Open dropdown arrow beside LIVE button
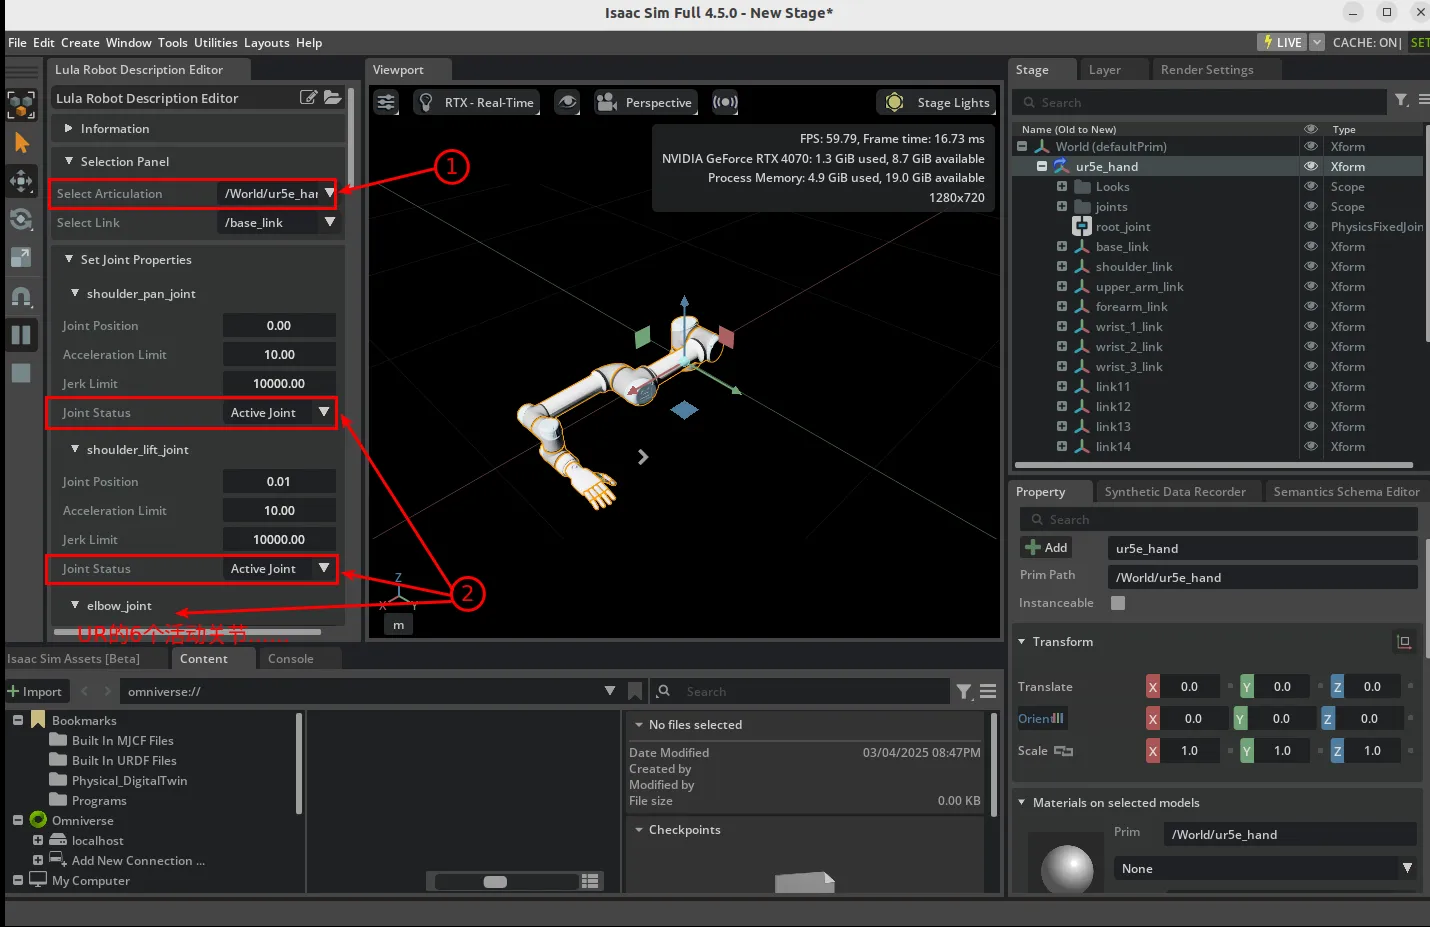The image size is (1430, 927). (x=1317, y=42)
